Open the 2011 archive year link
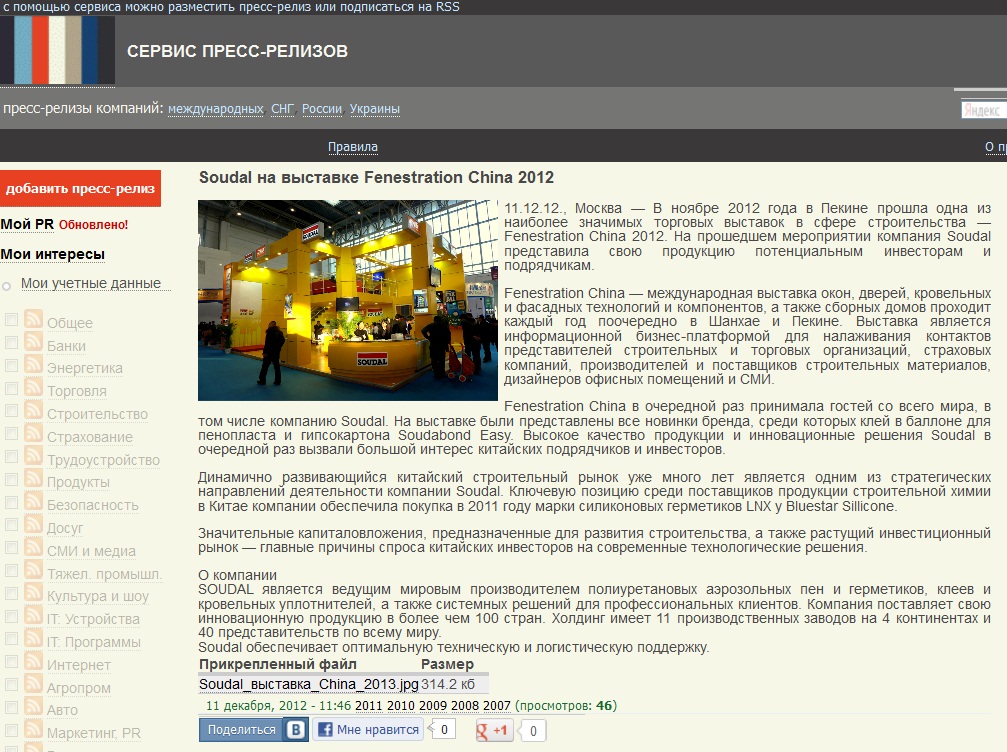 coord(369,706)
